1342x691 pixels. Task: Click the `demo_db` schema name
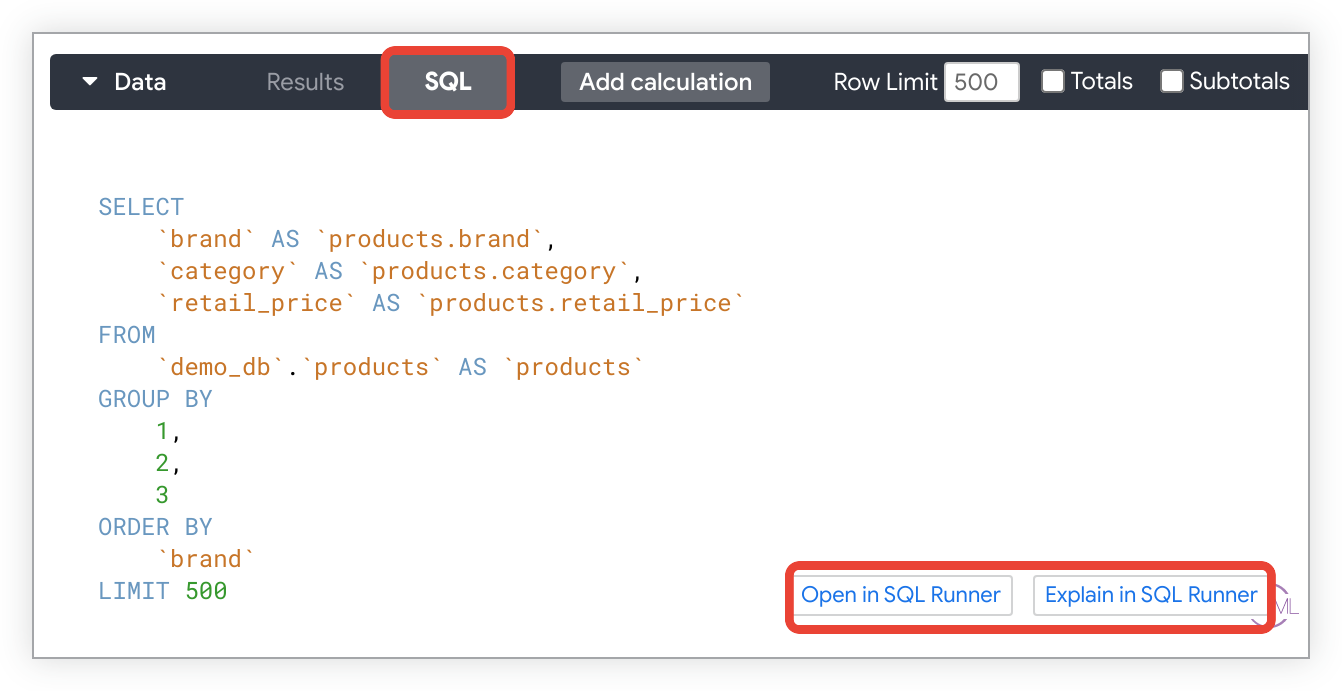221,367
